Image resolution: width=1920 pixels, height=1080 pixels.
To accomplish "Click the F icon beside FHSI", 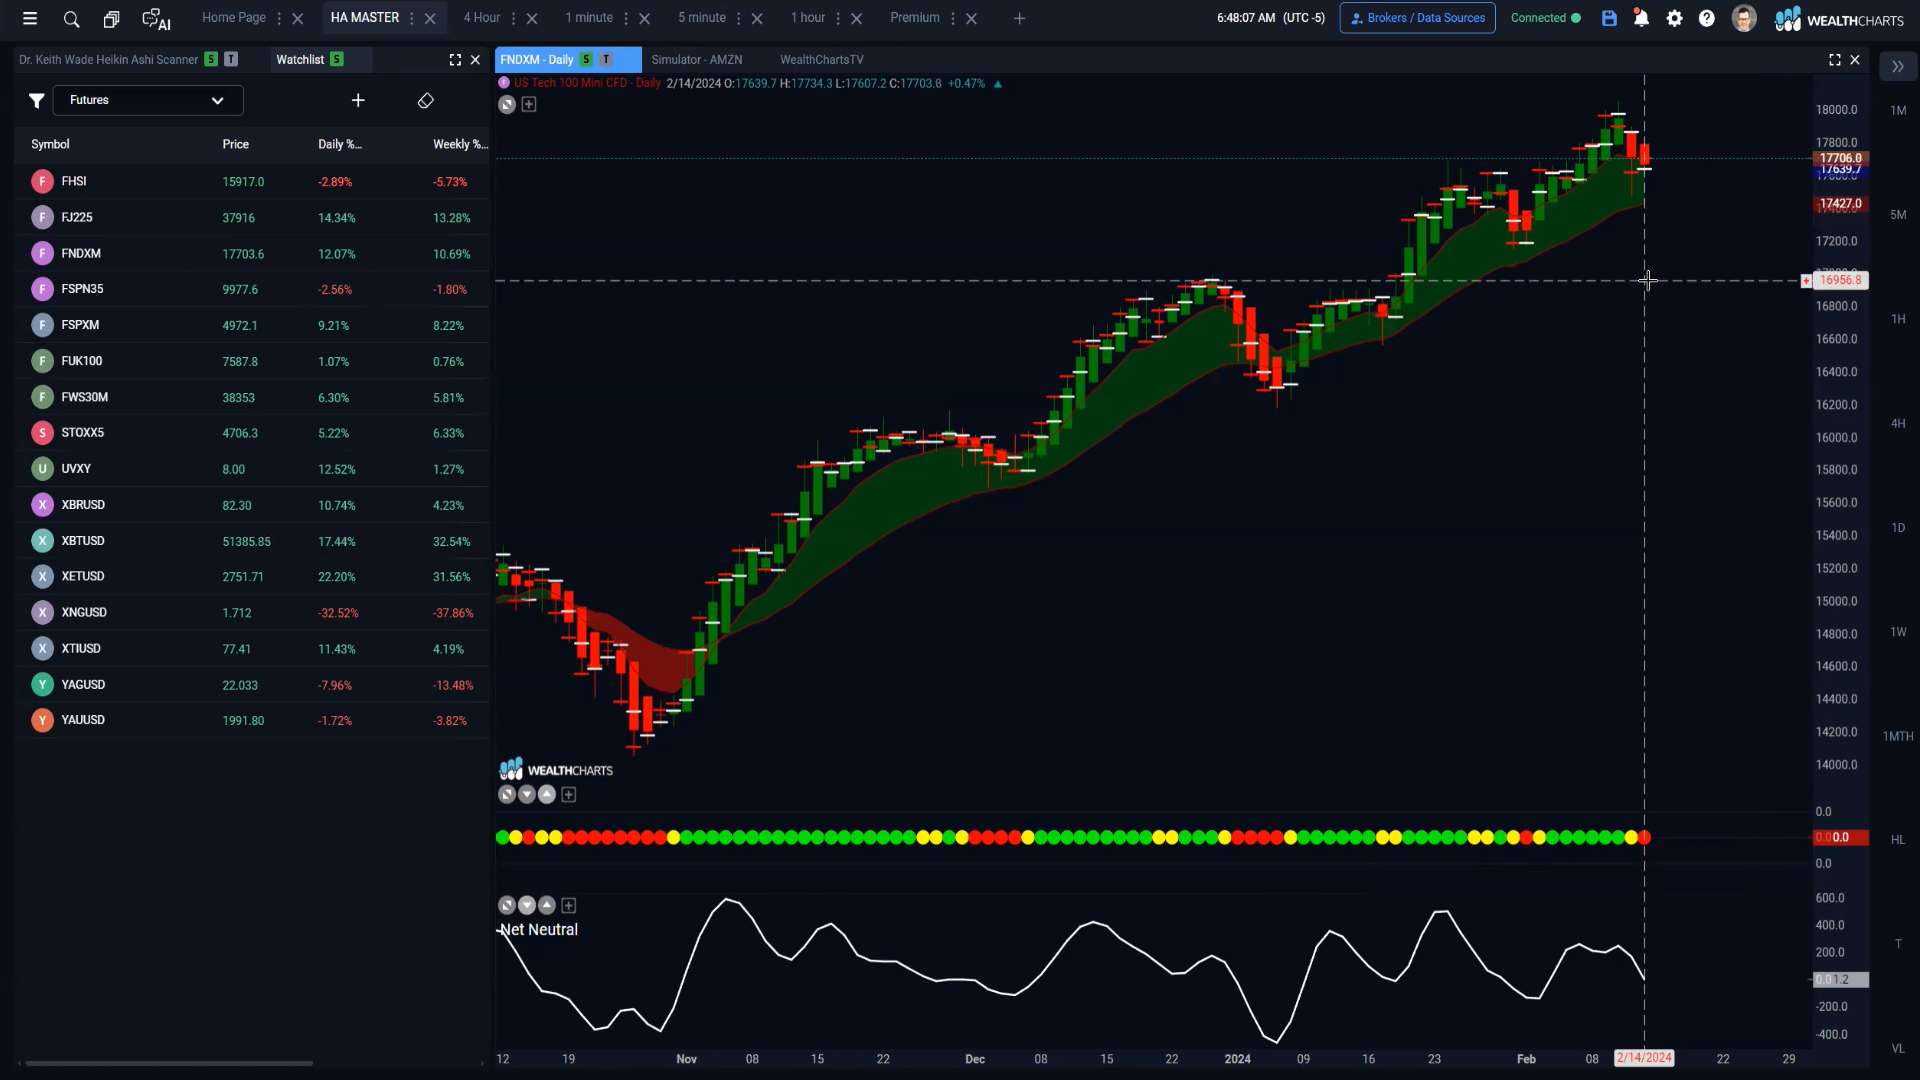I will (x=42, y=181).
